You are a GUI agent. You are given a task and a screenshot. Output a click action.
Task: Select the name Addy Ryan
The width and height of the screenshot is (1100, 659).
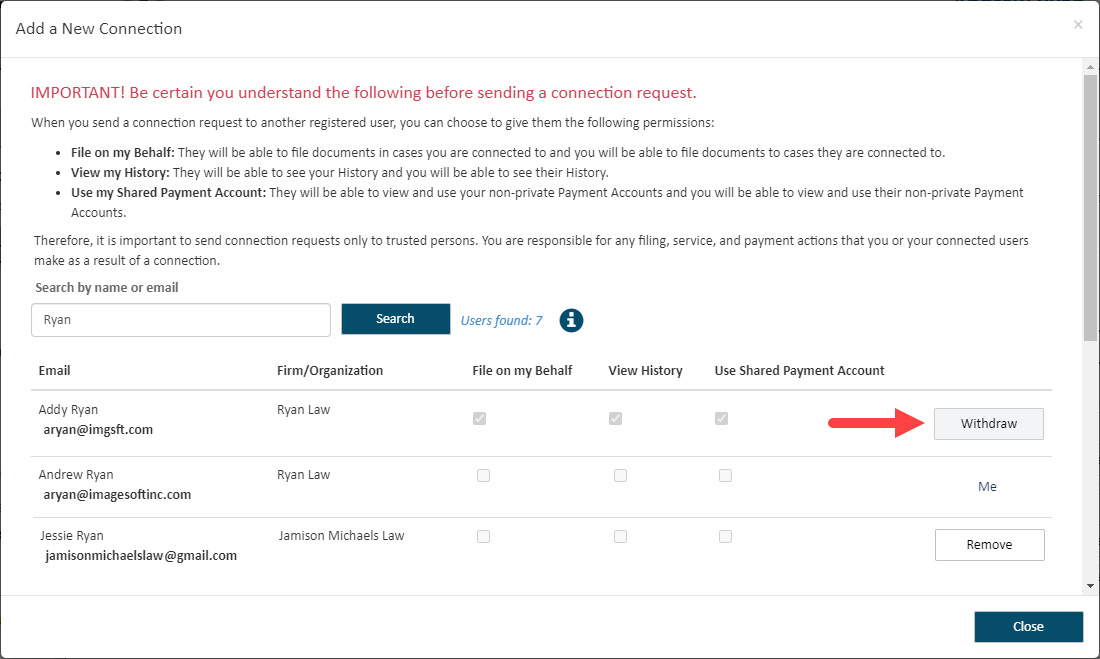click(x=68, y=410)
